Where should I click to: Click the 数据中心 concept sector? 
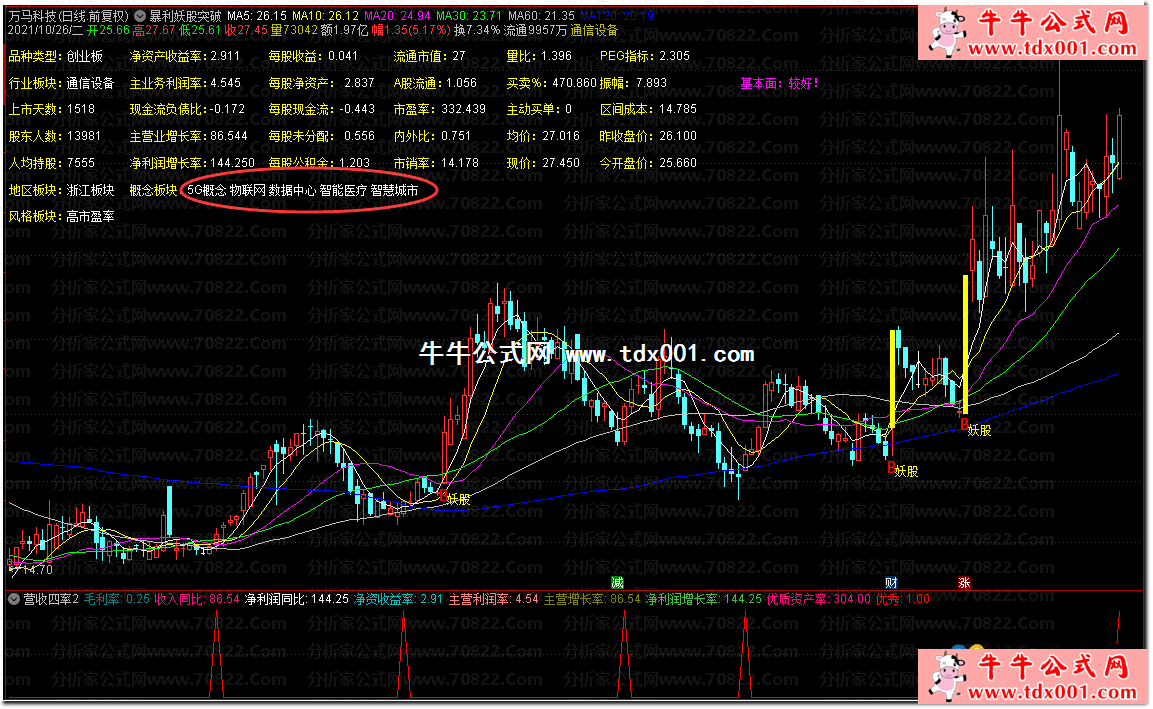292,190
